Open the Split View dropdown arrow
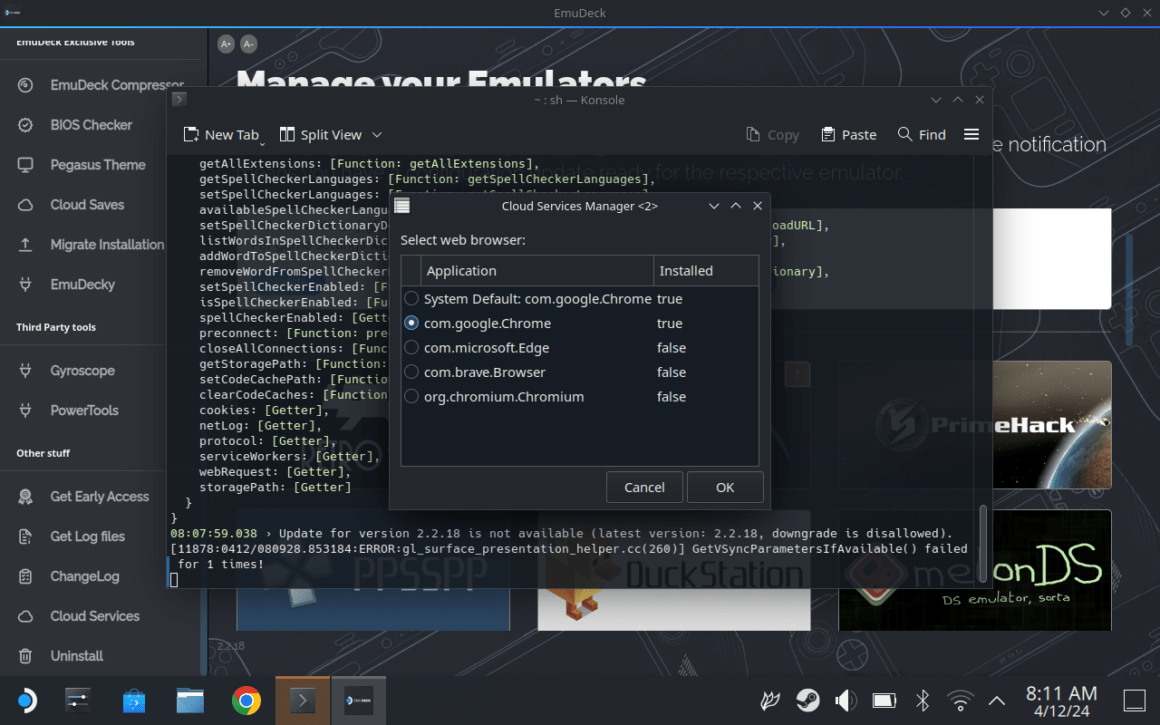Viewport: 1160px width, 725px height. click(x=377, y=135)
